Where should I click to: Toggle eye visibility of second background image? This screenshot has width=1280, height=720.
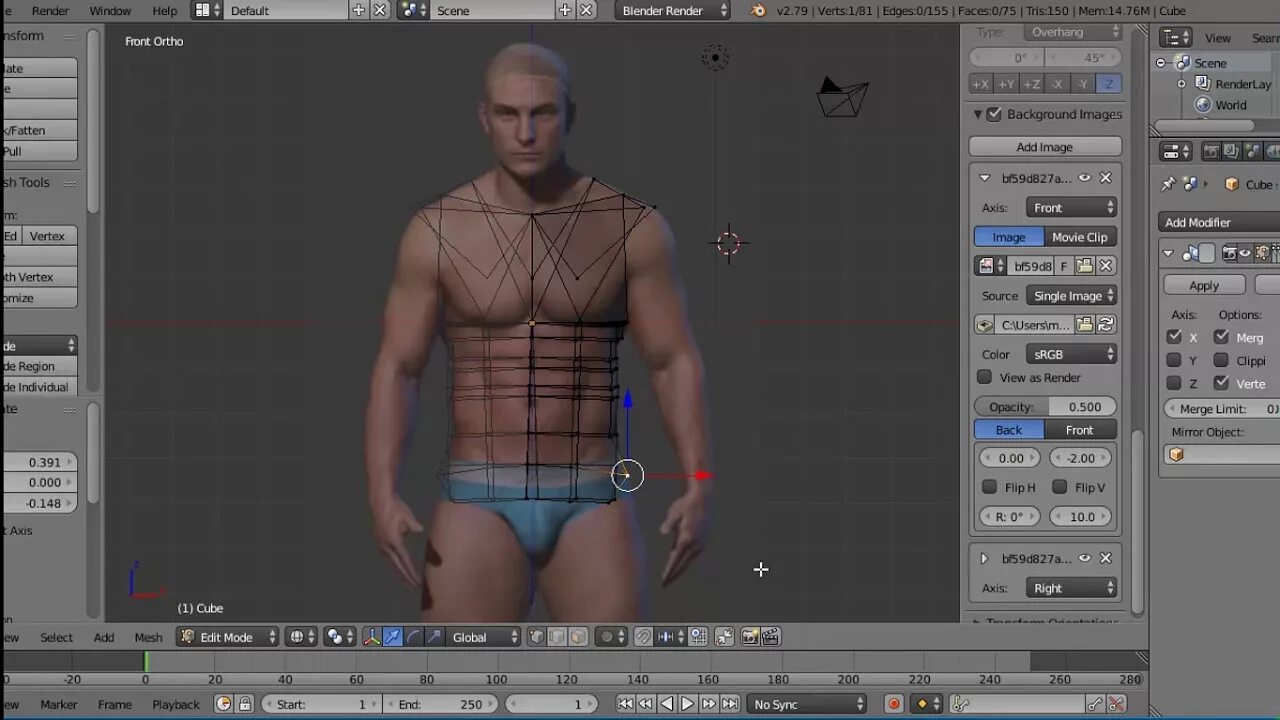click(1084, 558)
